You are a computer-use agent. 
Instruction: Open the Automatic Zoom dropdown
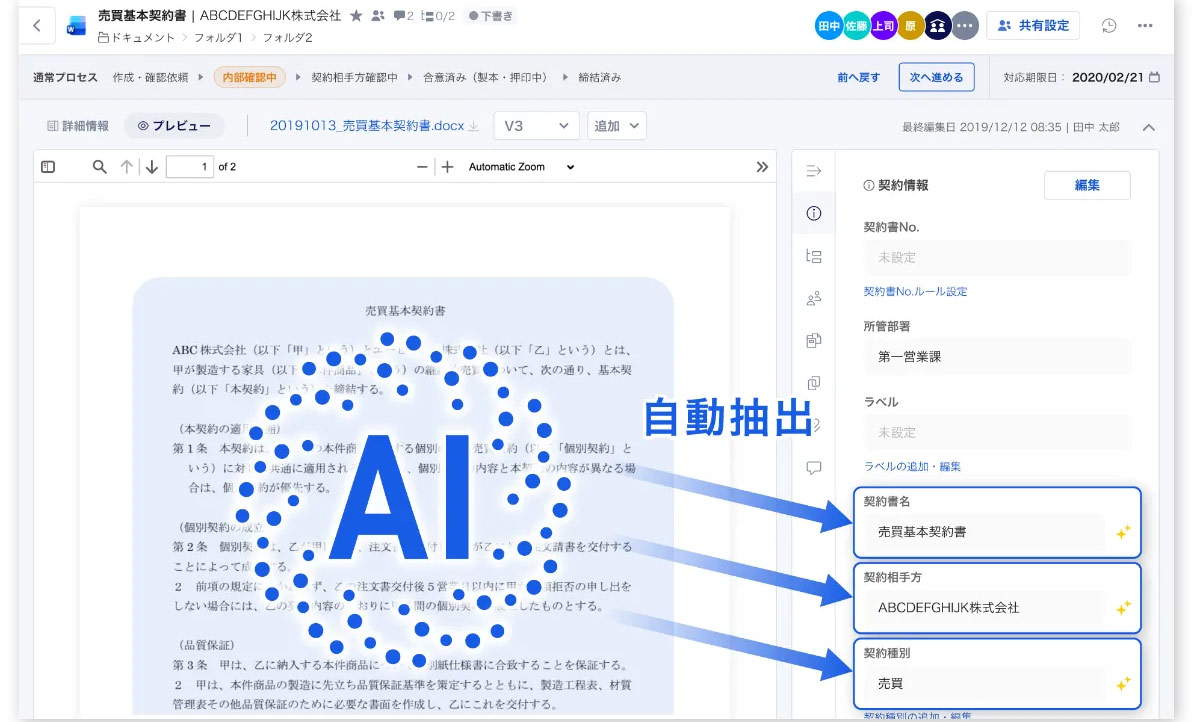pos(522,167)
